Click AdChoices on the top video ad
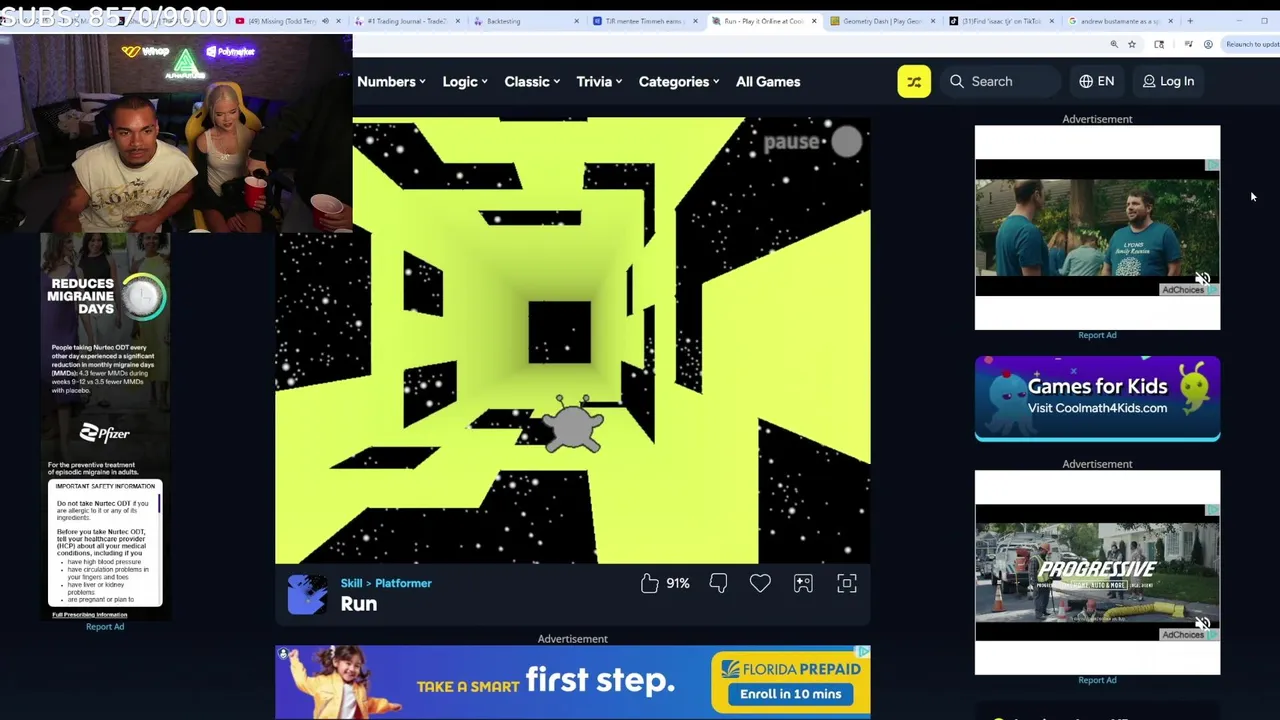 coord(1189,290)
